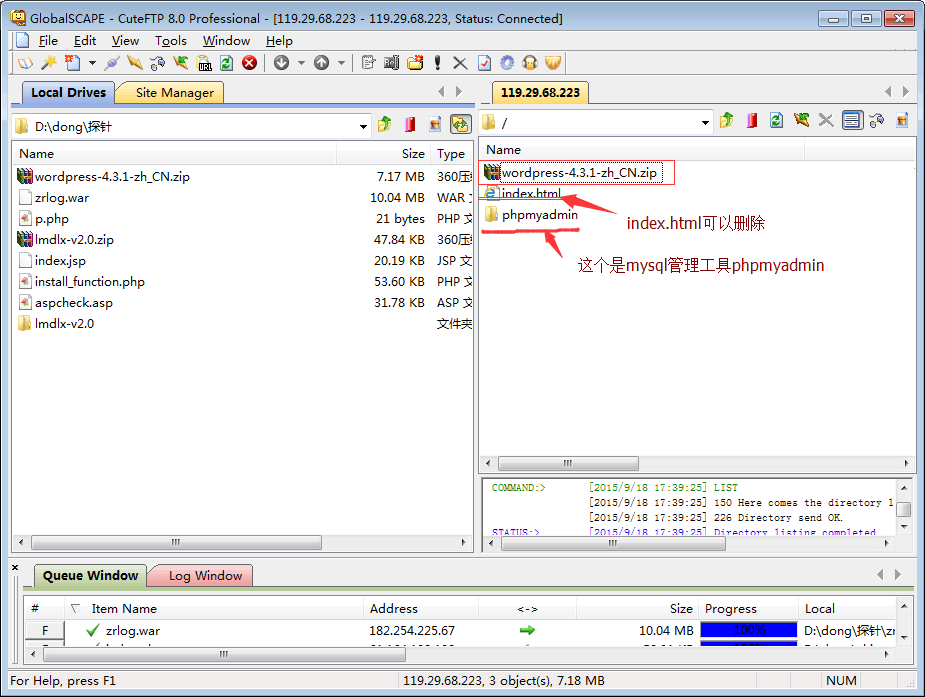Image resolution: width=925 pixels, height=697 pixels.
Task: Launch the Connection Wizard wand icon
Action: [x=48, y=63]
